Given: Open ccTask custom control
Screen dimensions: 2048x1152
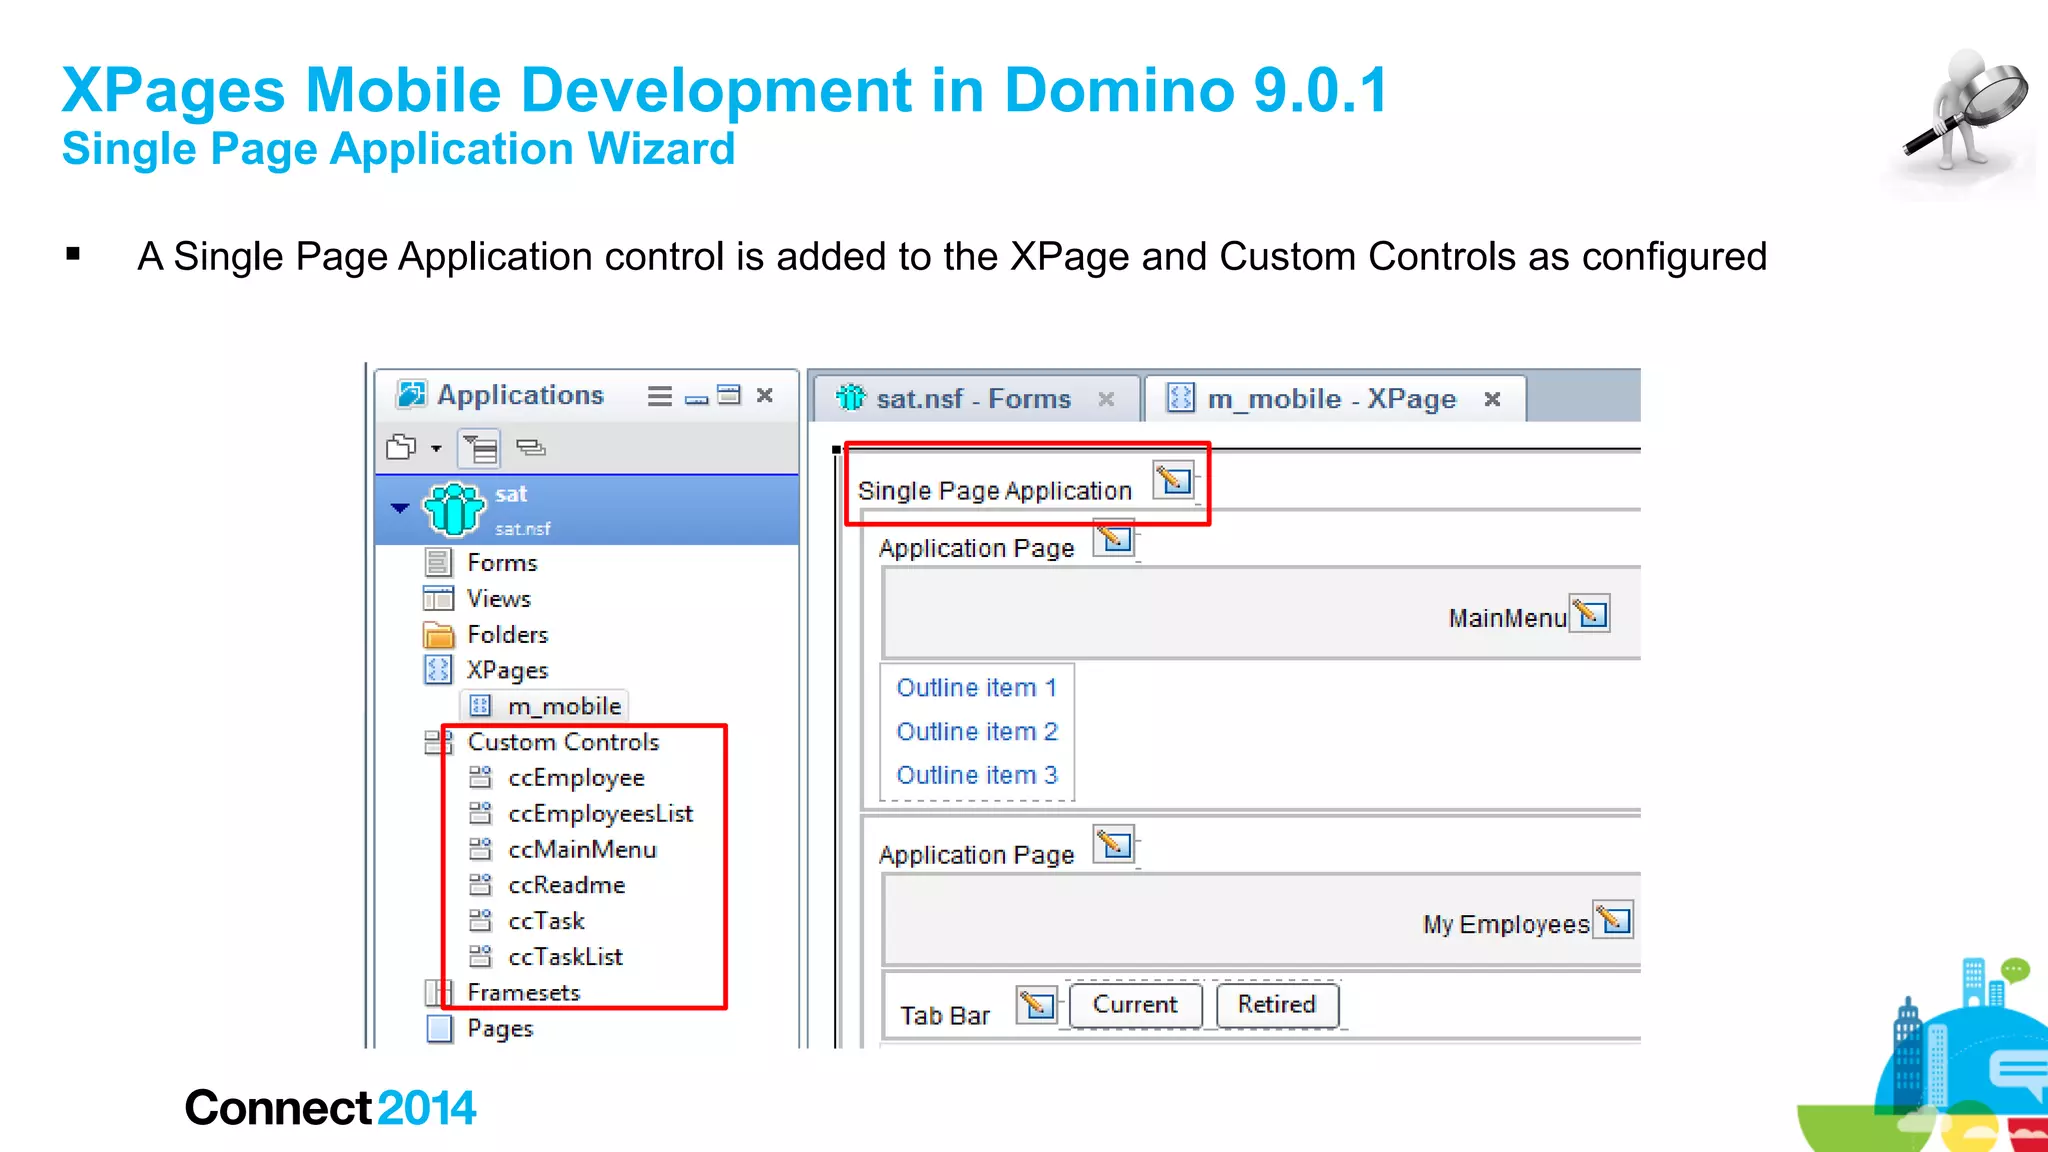Looking at the screenshot, I should 547,921.
